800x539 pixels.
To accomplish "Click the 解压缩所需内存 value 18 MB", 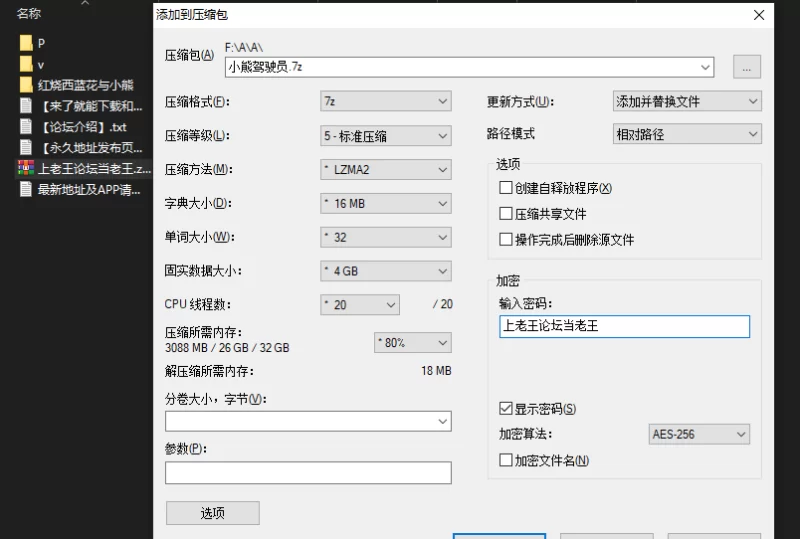I will click(x=436, y=371).
